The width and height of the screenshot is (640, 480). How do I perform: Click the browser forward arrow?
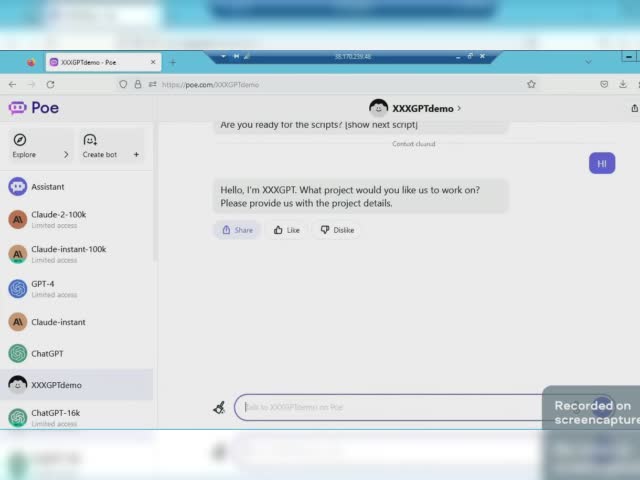click(31, 84)
